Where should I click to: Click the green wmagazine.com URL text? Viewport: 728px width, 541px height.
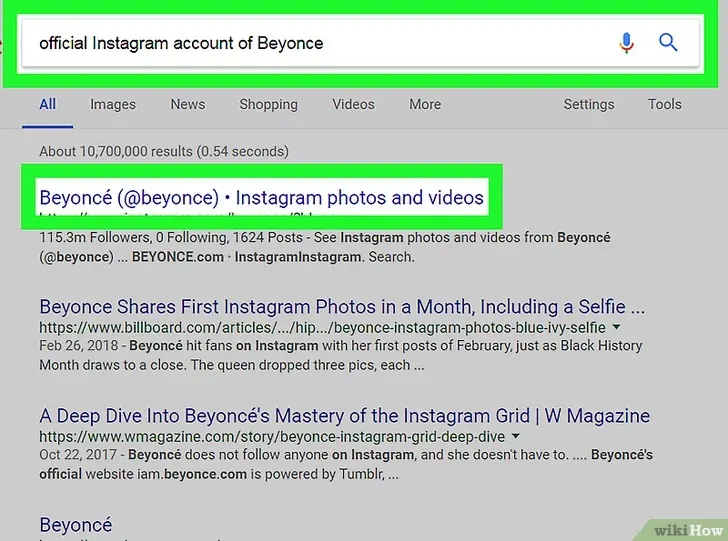272,437
